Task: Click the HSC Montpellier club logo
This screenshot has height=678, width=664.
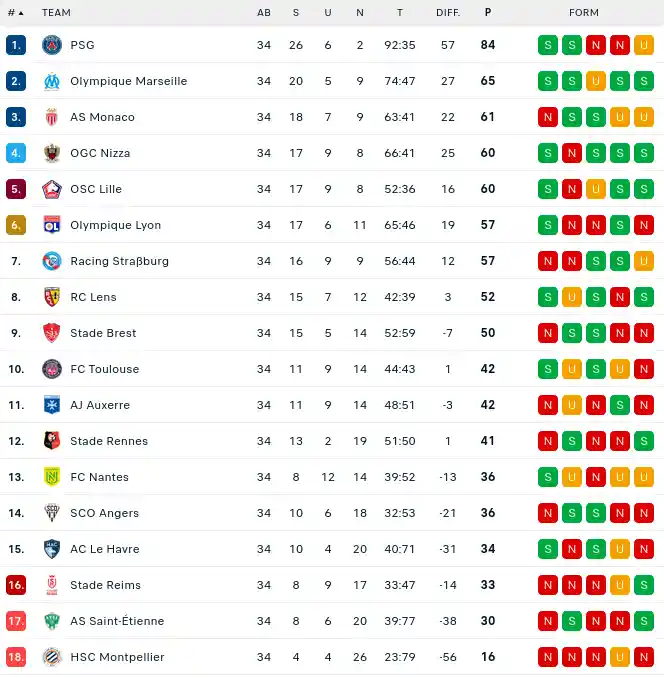Action: (x=52, y=657)
